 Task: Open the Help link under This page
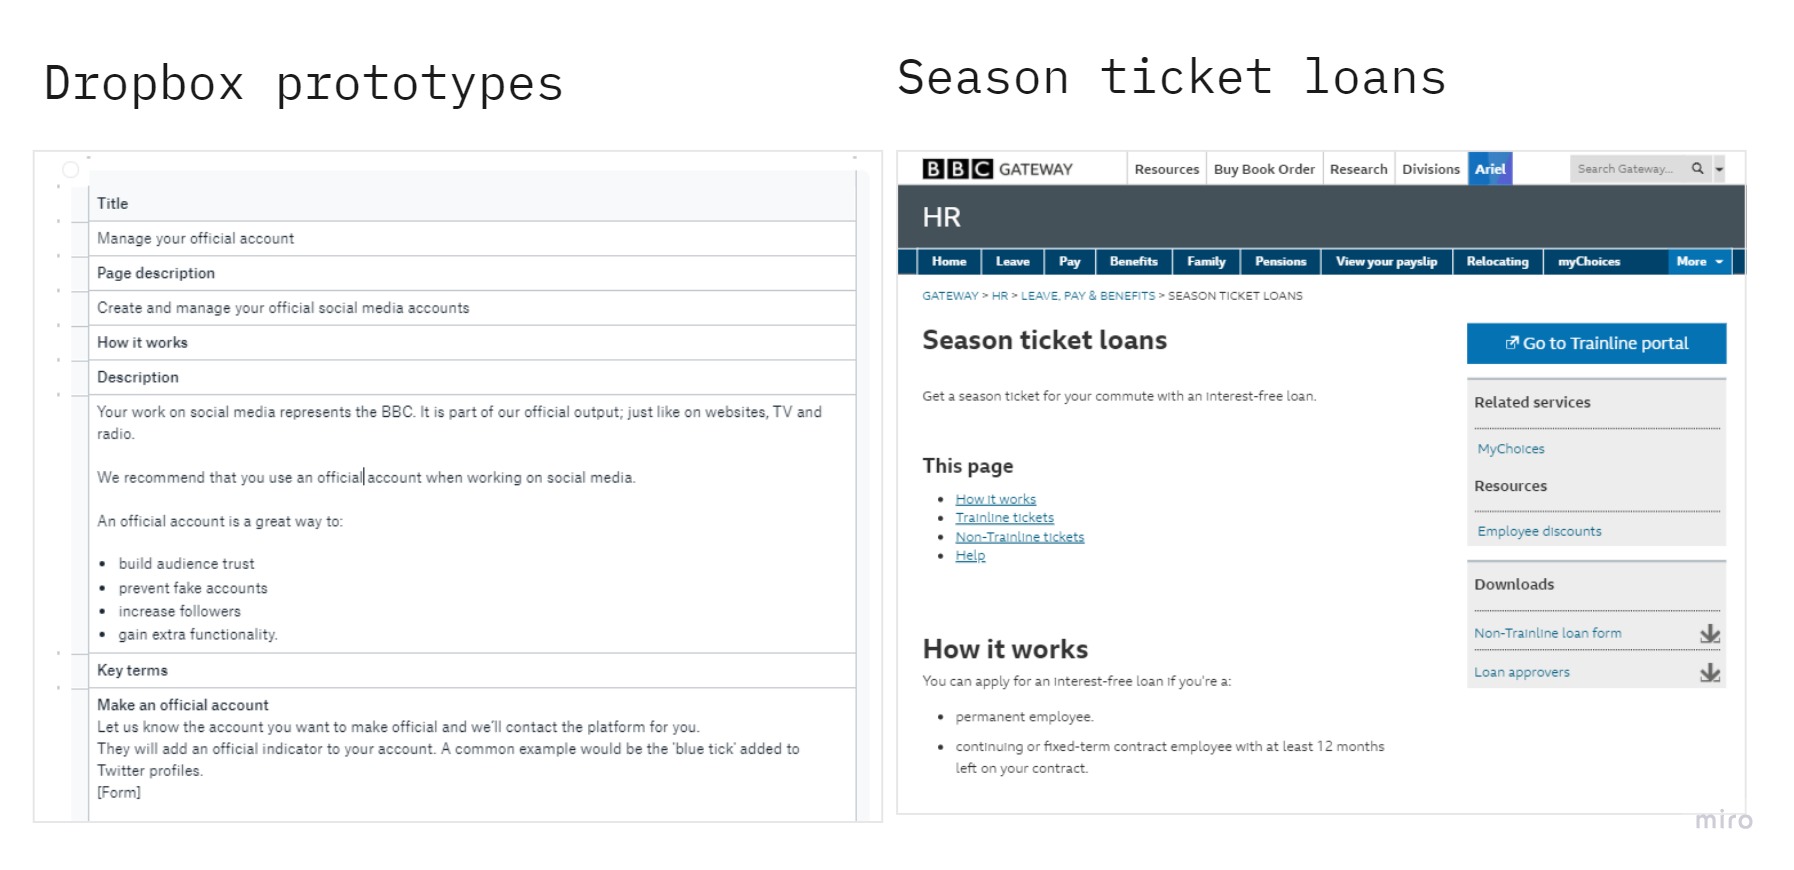[x=969, y=555]
